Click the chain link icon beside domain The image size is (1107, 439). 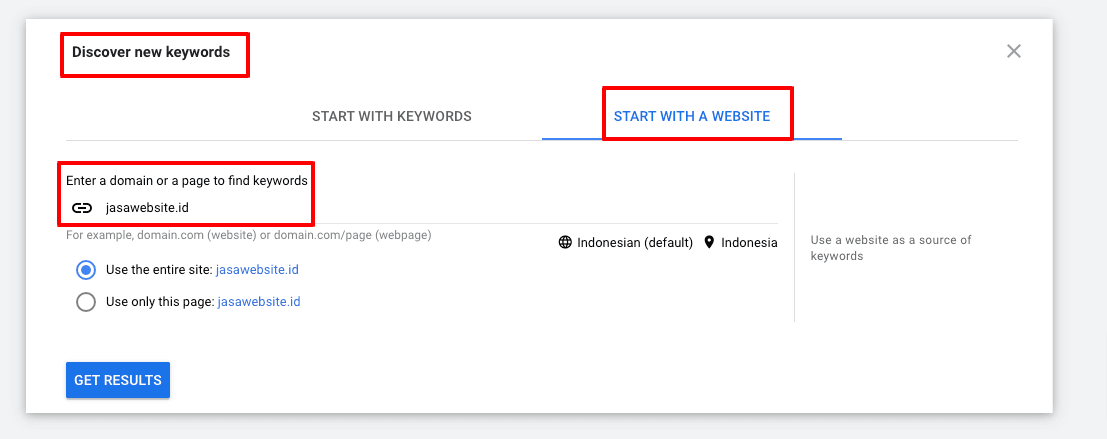coord(82,208)
